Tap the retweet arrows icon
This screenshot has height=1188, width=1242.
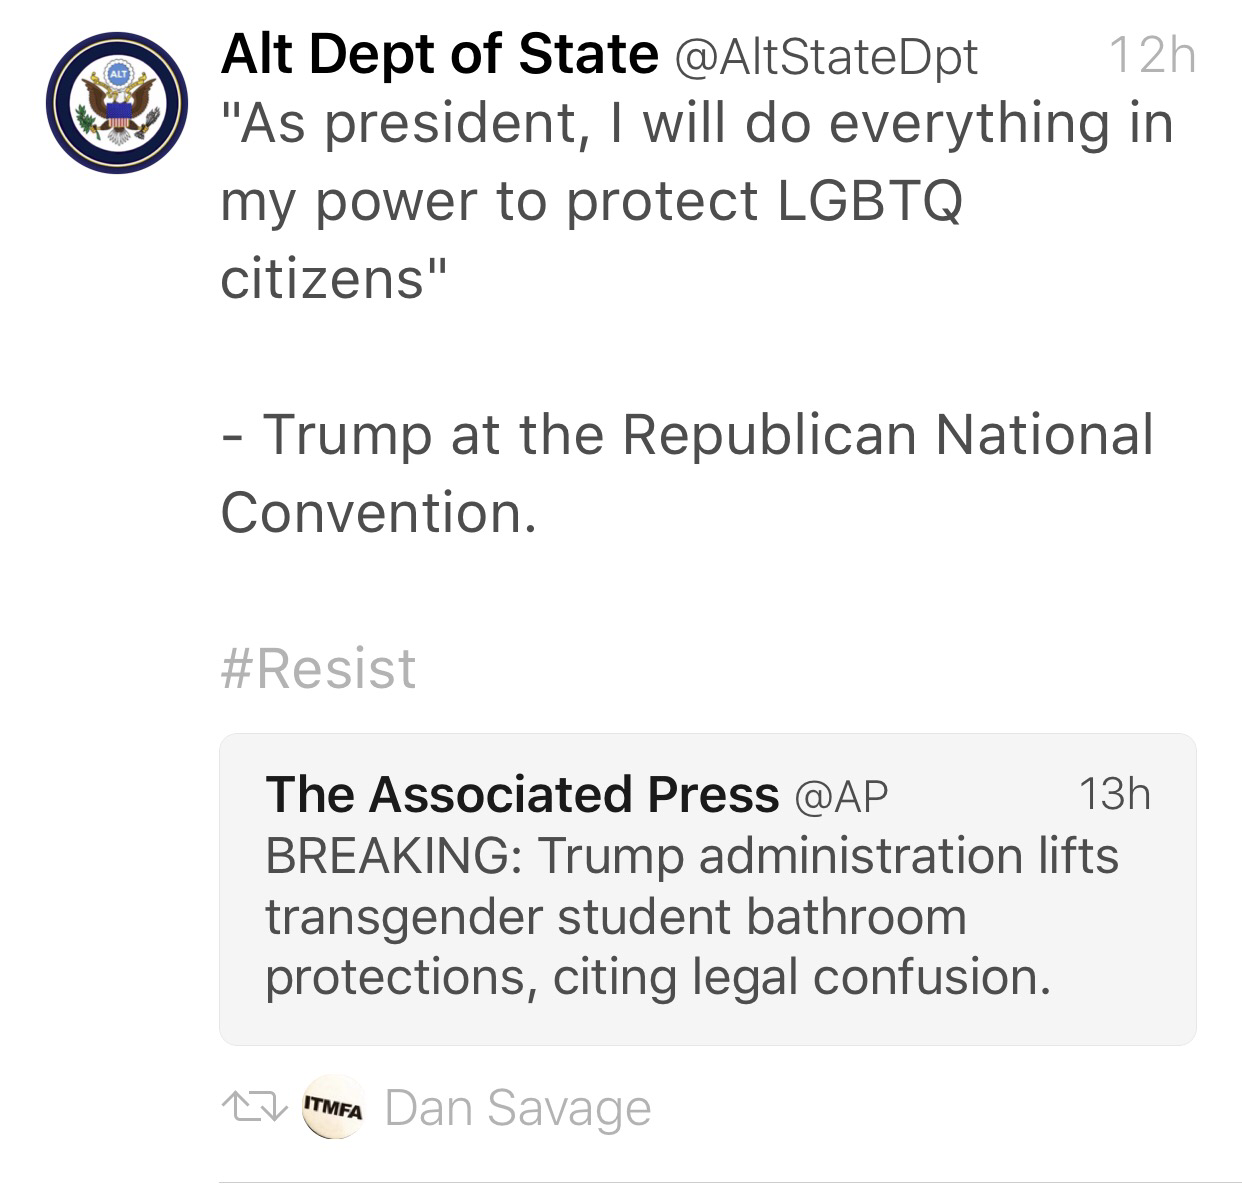pyautogui.click(x=247, y=1108)
